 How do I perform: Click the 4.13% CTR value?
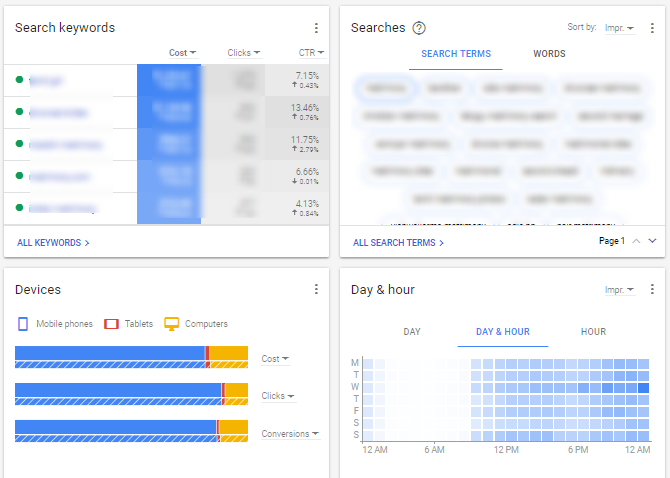coord(307,204)
